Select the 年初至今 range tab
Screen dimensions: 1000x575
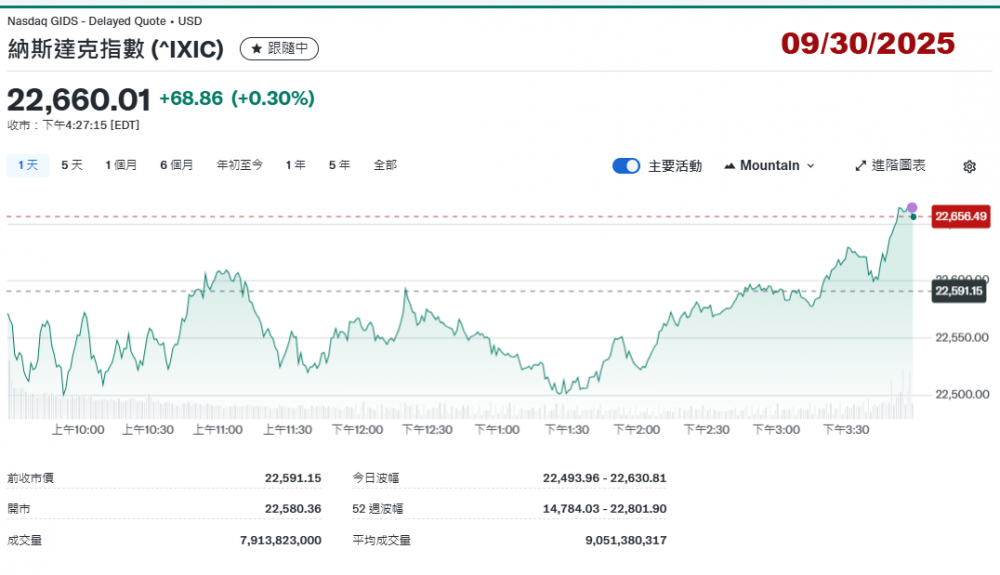[240, 165]
